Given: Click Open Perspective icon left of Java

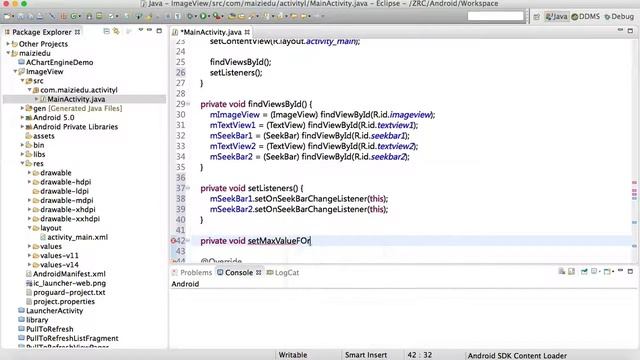Looking at the screenshot, I should pos(537,17).
